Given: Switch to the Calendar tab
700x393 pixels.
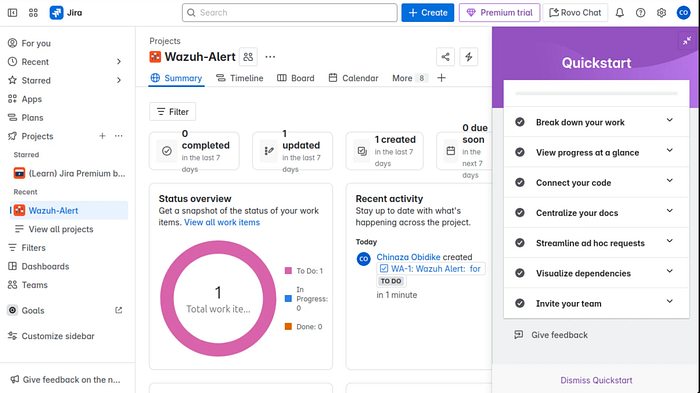Looking at the screenshot, I should 353,78.
